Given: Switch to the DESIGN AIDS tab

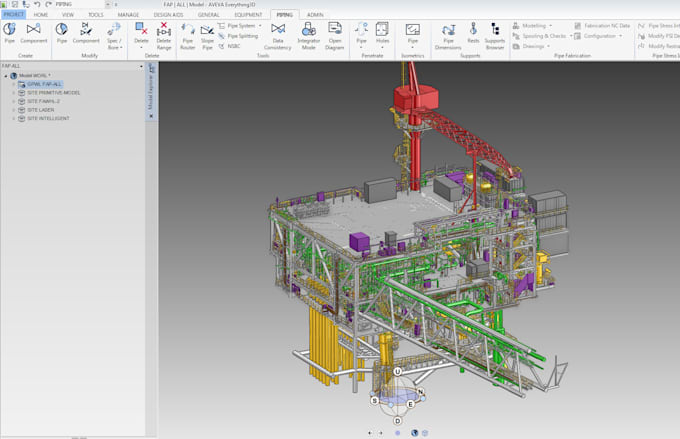Looking at the screenshot, I should pos(168,14).
